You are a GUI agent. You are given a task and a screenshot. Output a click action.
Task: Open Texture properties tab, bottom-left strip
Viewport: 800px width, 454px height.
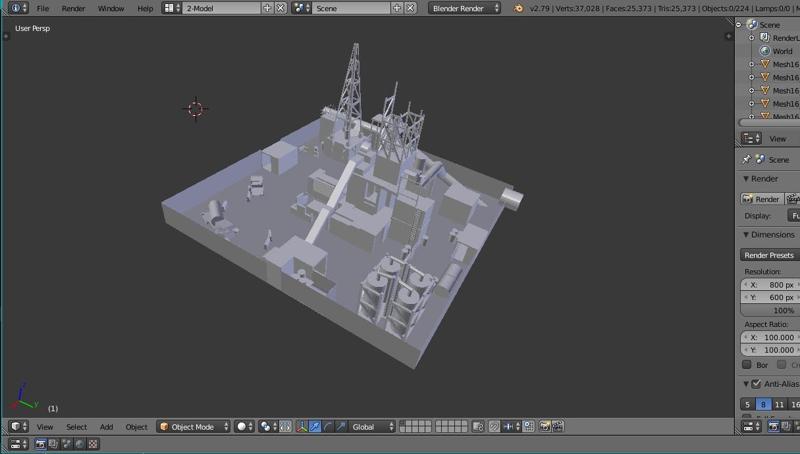93,444
